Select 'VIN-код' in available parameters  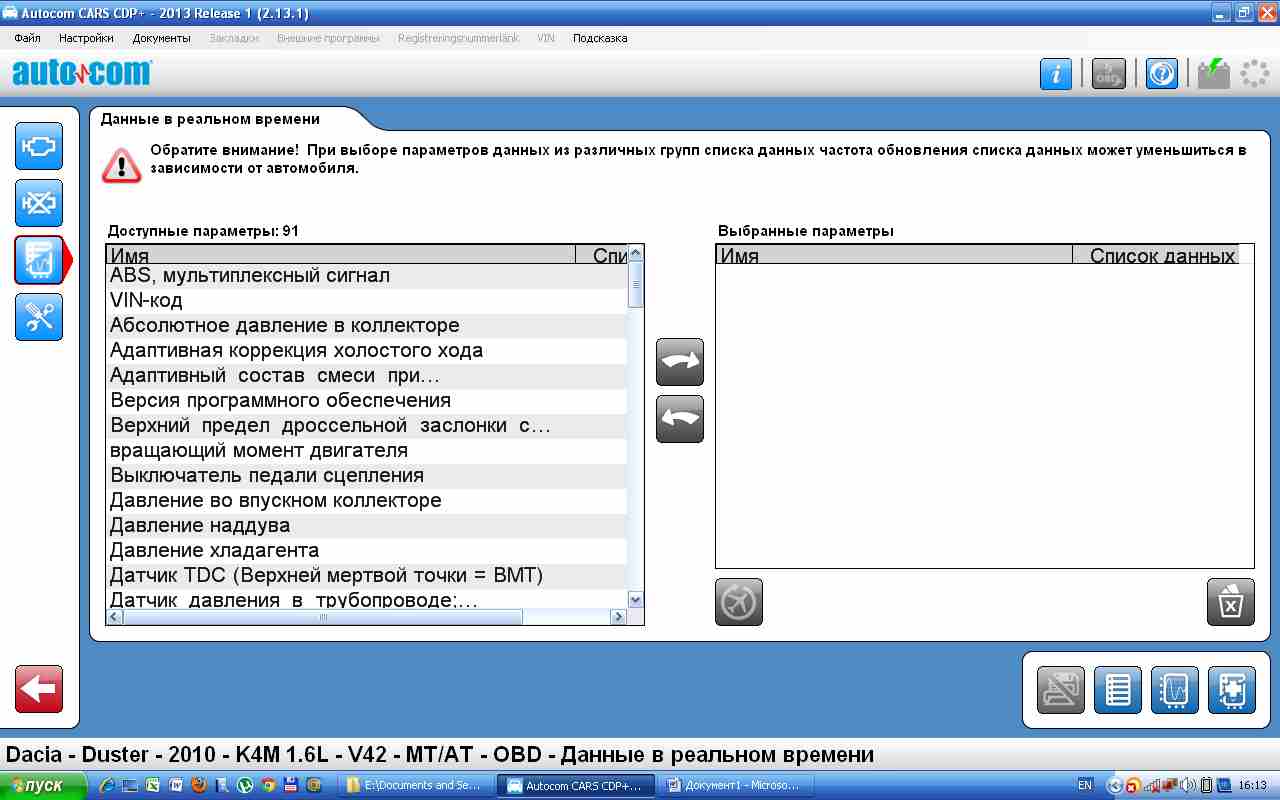[x=146, y=300]
